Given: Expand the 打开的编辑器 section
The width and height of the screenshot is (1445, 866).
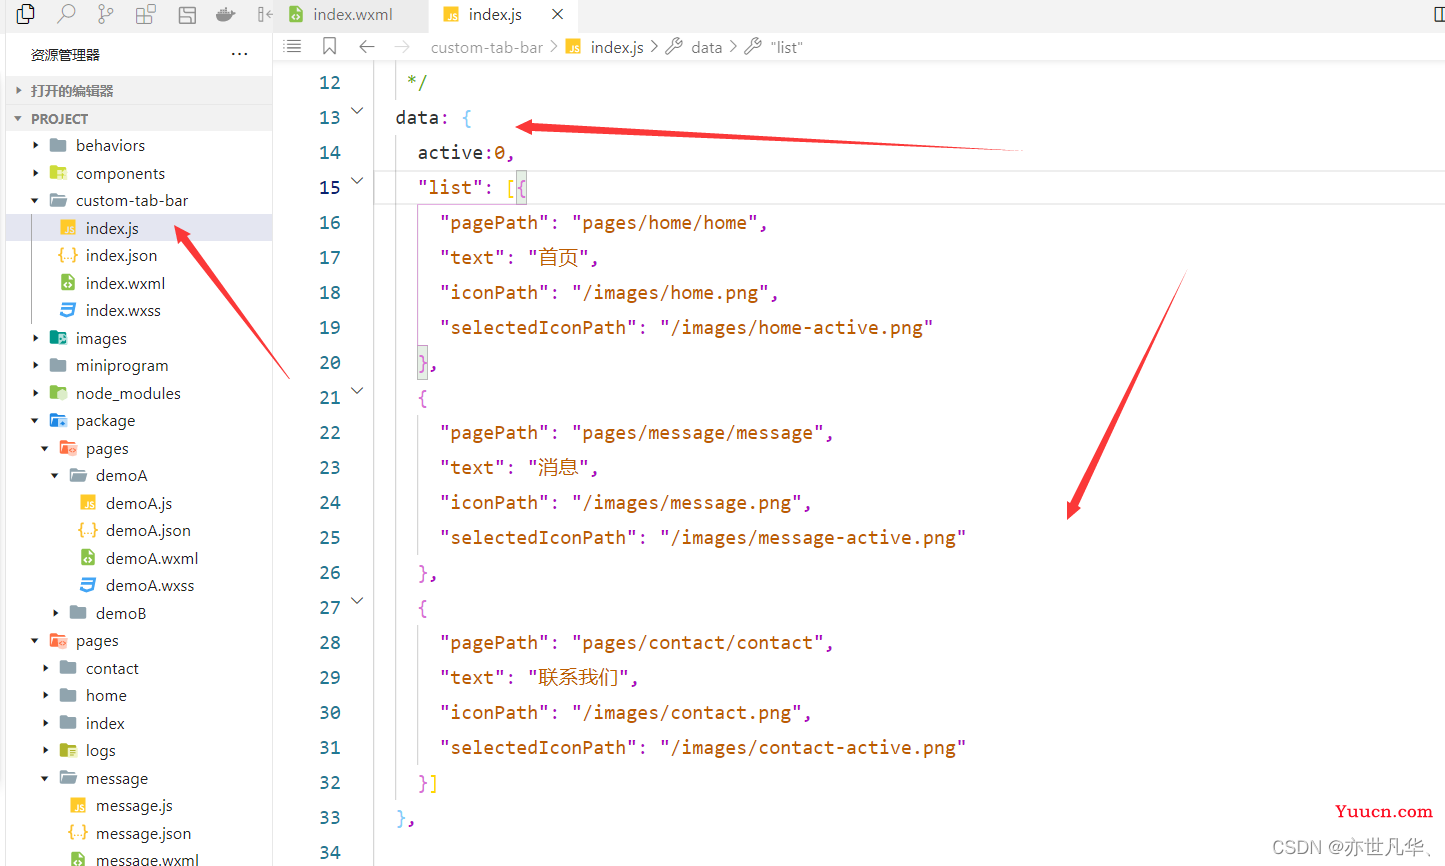Looking at the screenshot, I should [x=138, y=90].
